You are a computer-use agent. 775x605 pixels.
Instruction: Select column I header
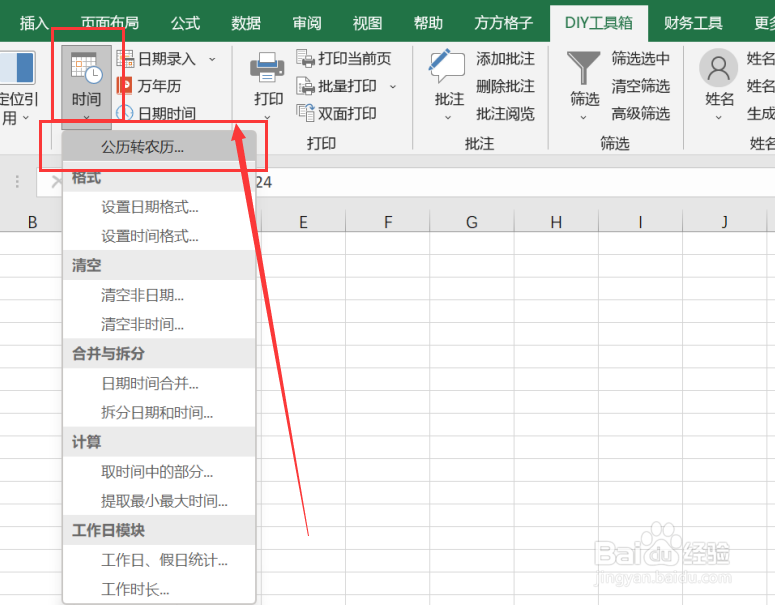click(x=640, y=222)
